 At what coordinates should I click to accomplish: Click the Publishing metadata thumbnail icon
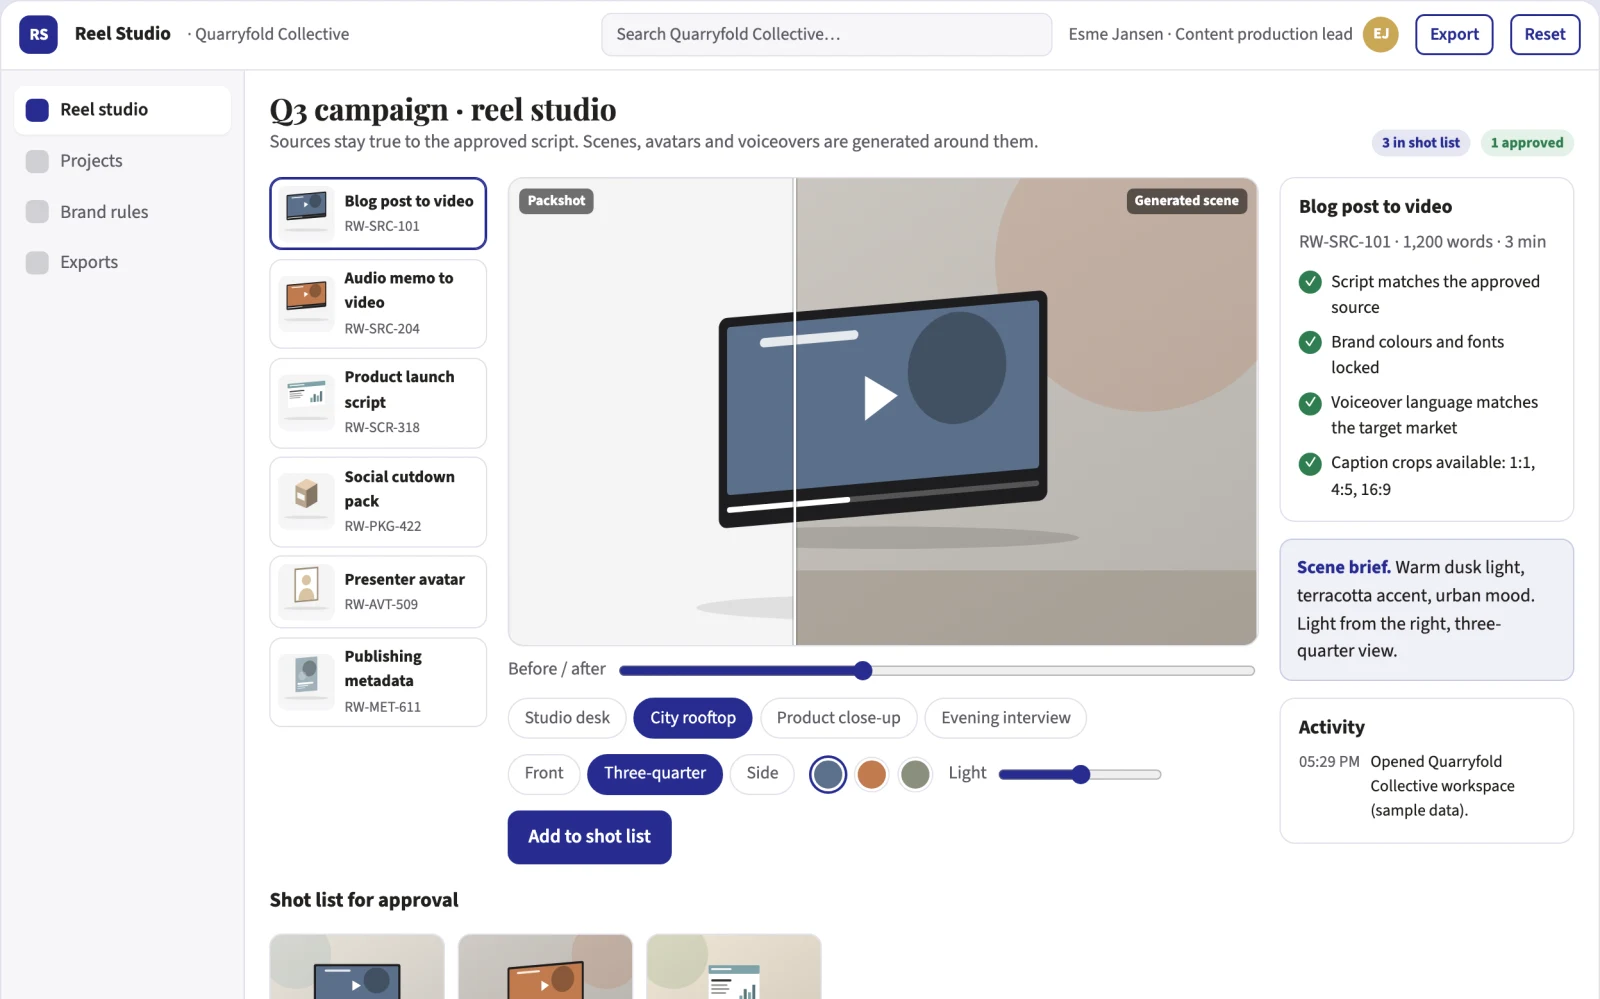[306, 682]
